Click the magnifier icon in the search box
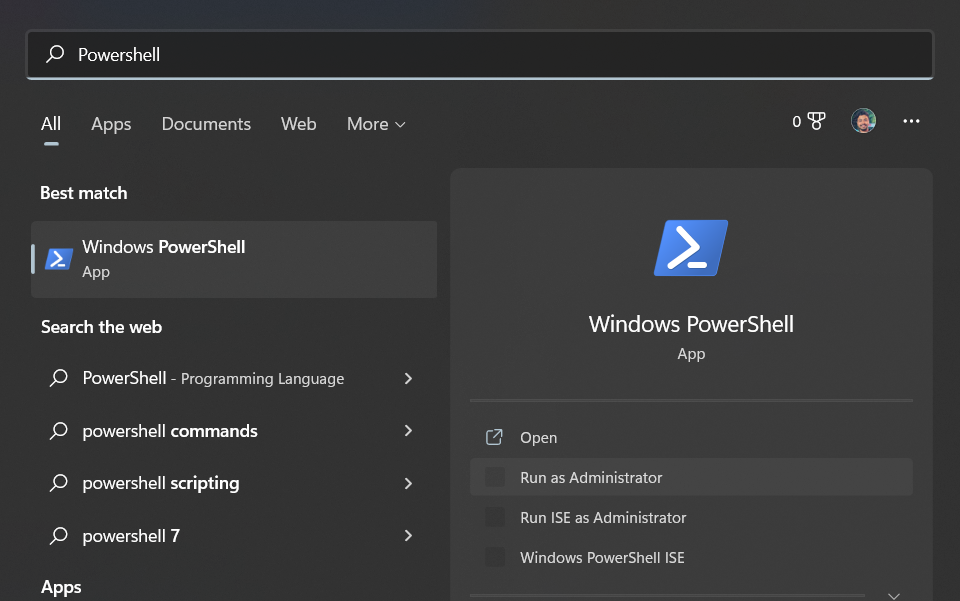960x601 pixels. pyautogui.click(x=56, y=54)
